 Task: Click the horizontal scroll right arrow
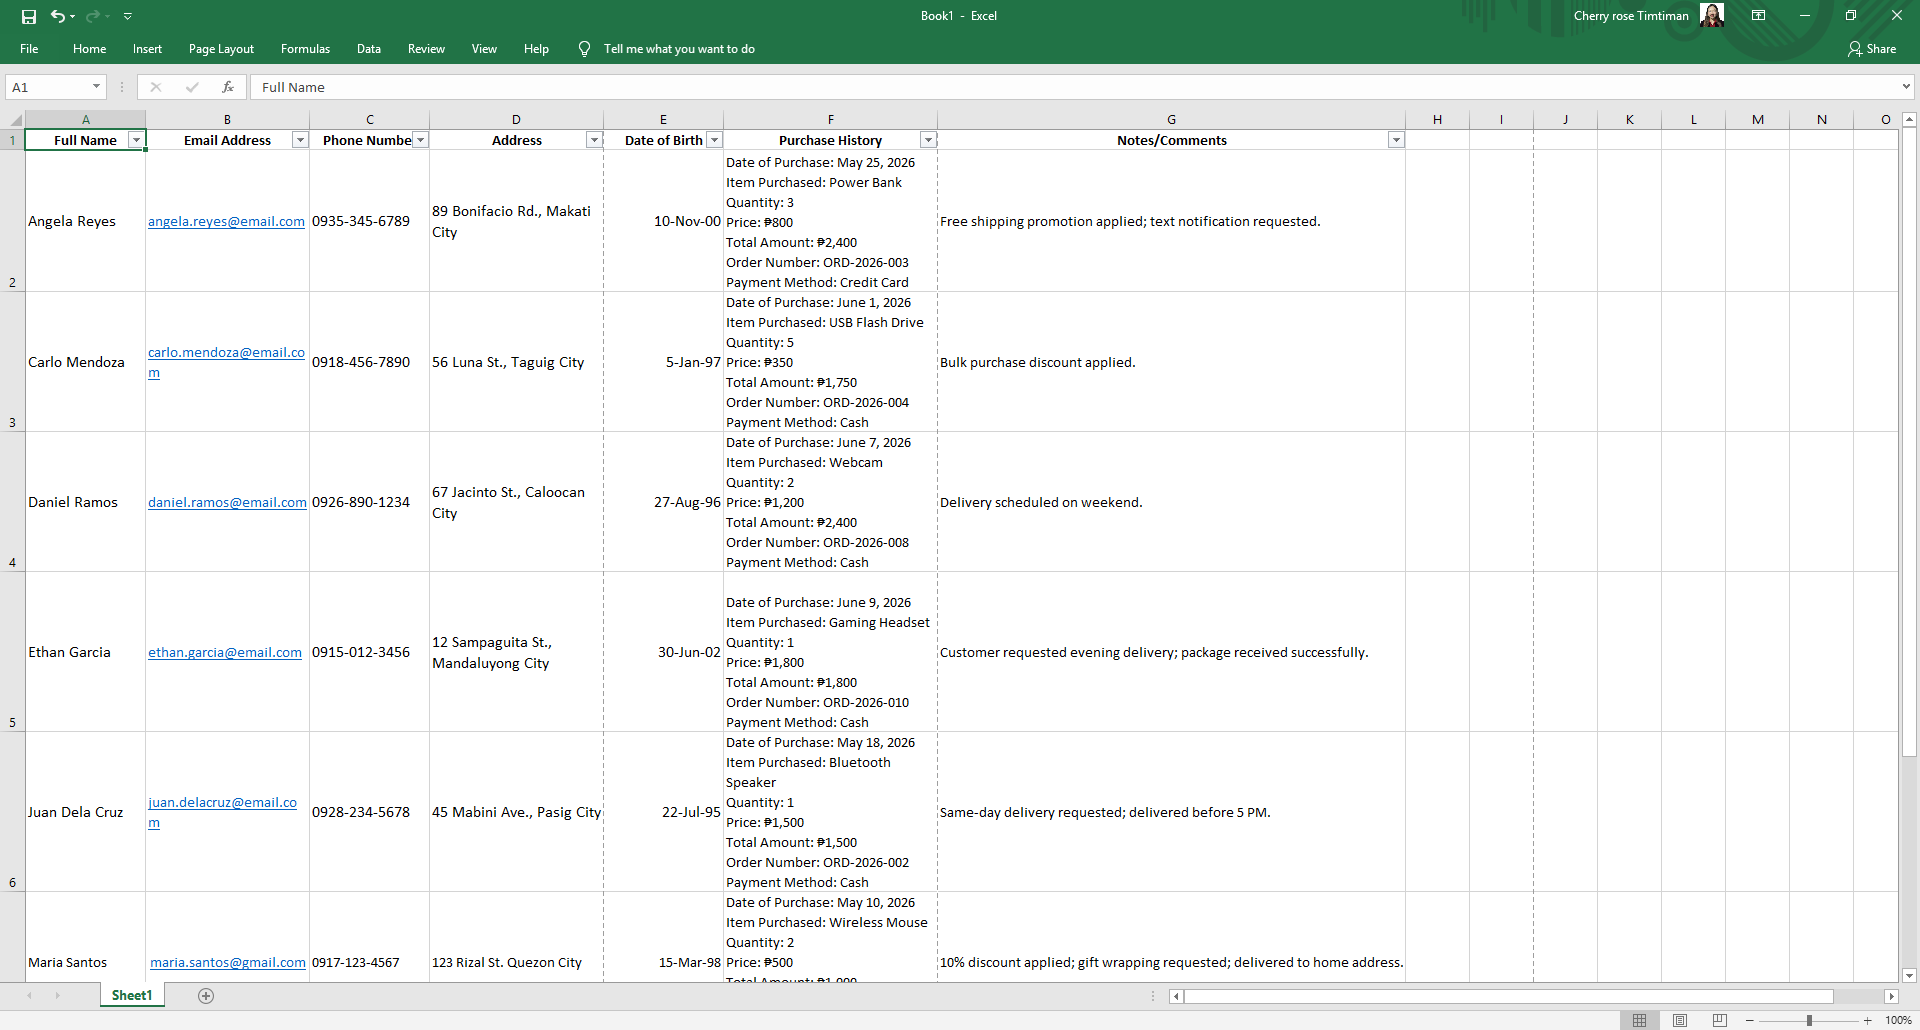tap(1891, 997)
